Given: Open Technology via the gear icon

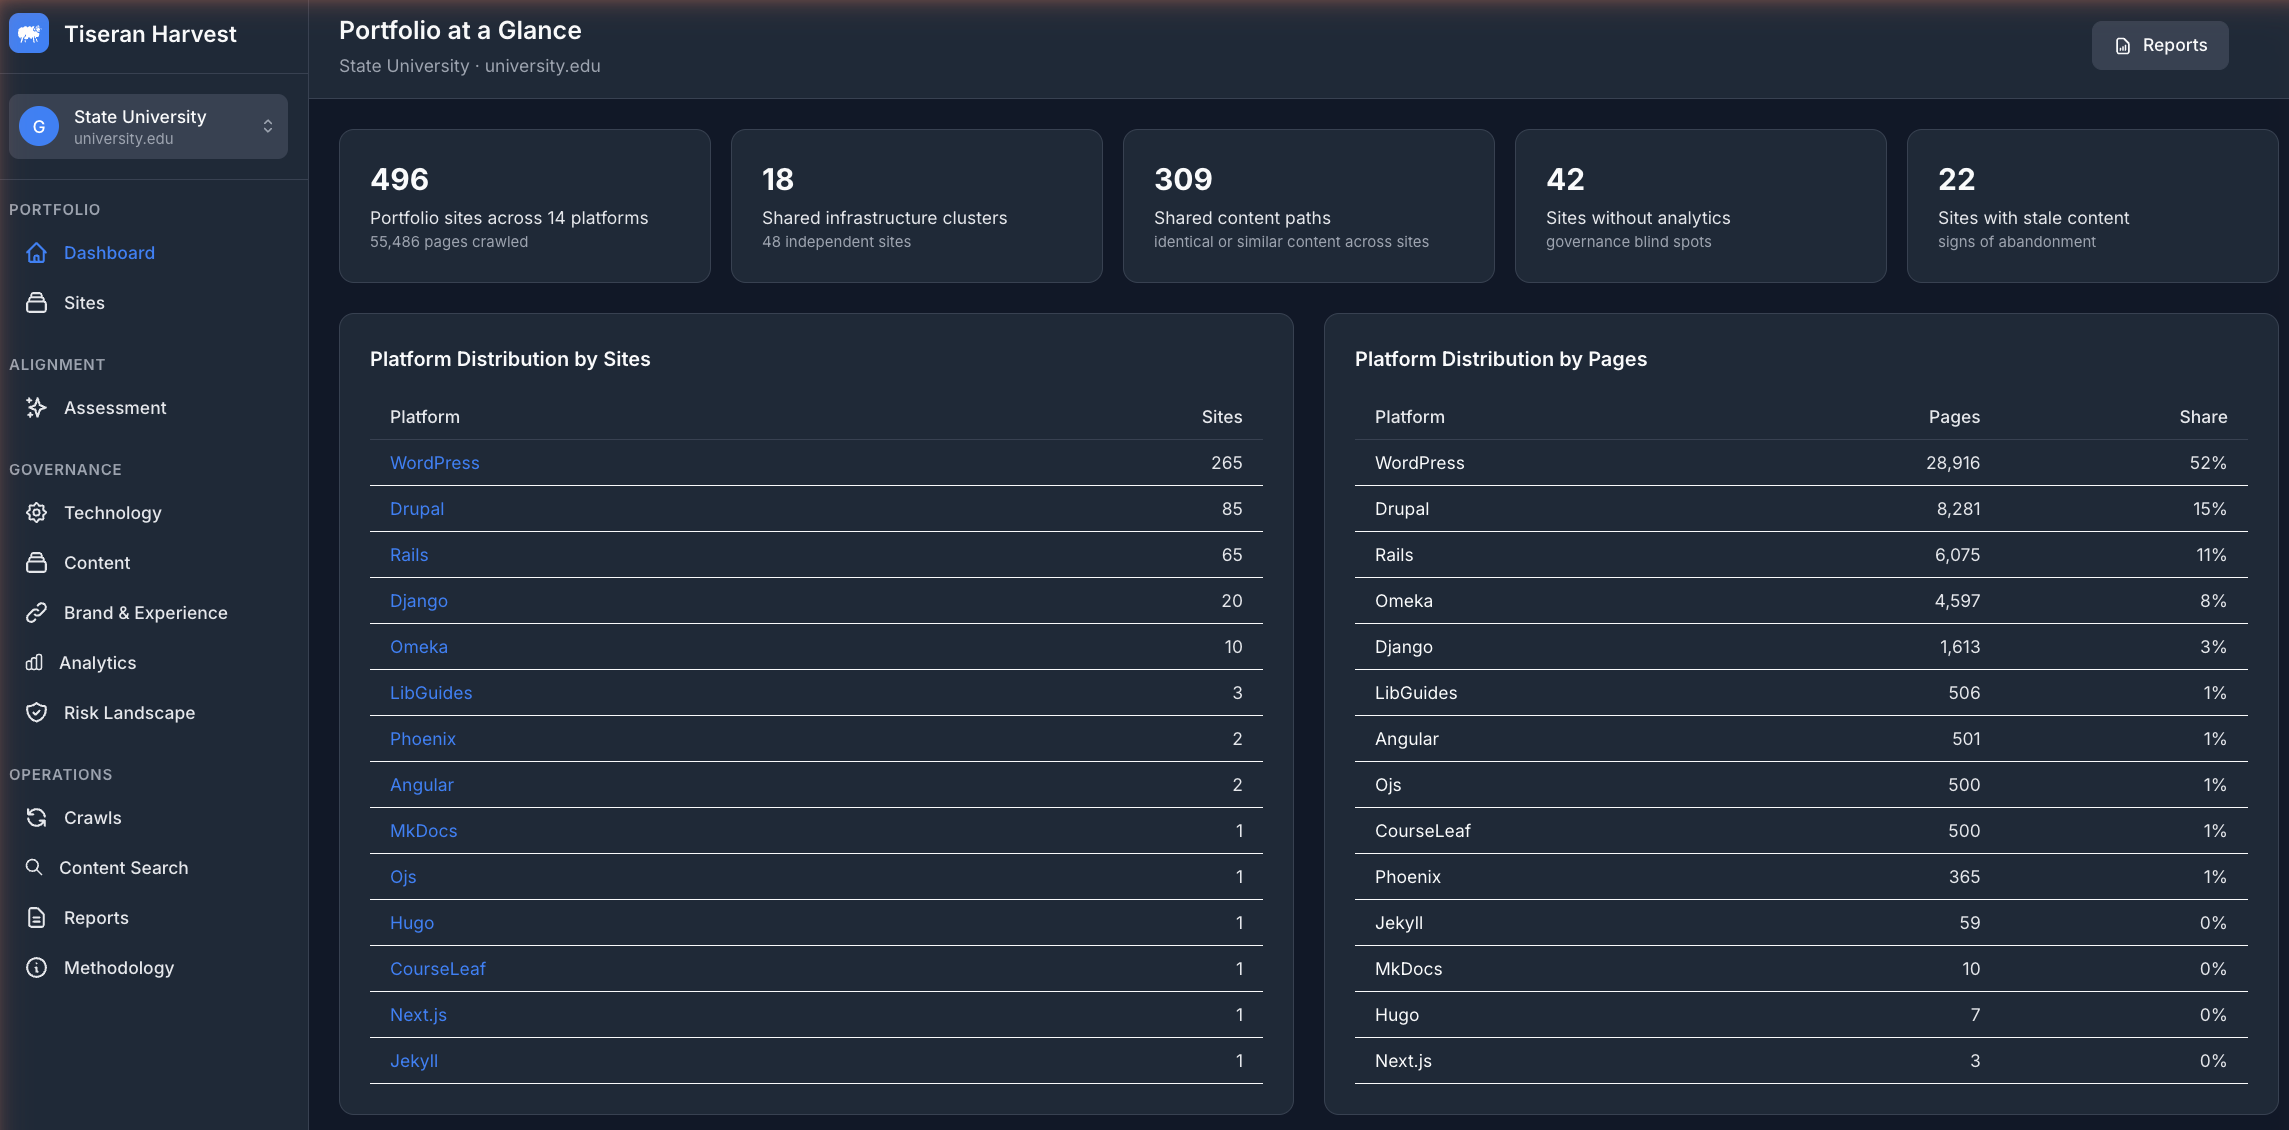Looking at the screenshot, I should point(36,512).
